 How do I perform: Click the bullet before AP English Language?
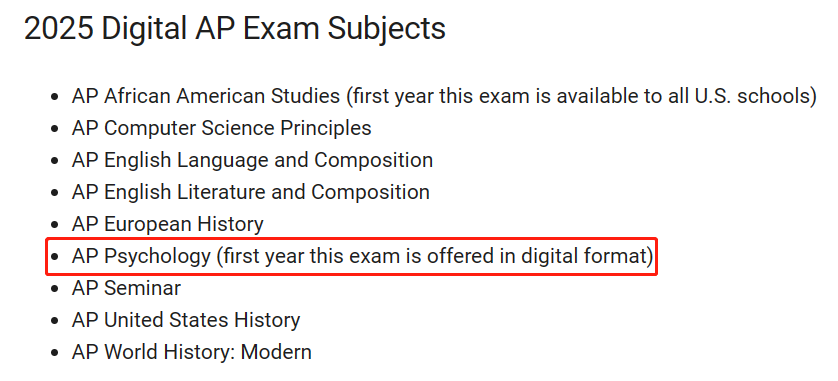point(54,162)
